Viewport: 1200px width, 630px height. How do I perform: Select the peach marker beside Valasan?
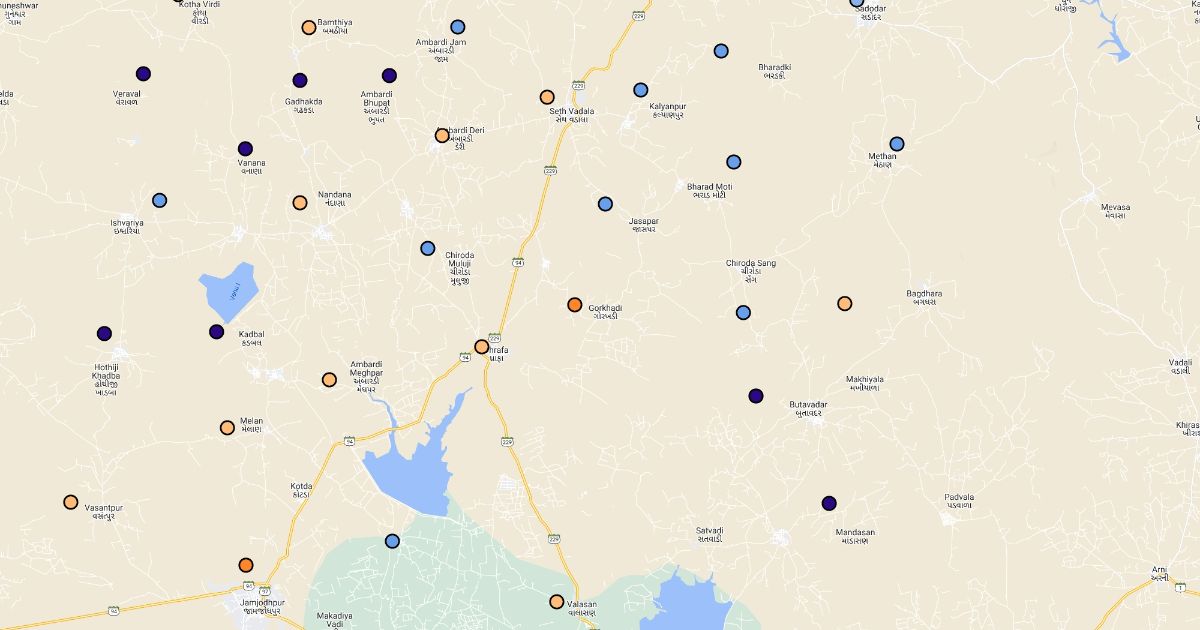[557, 602]
